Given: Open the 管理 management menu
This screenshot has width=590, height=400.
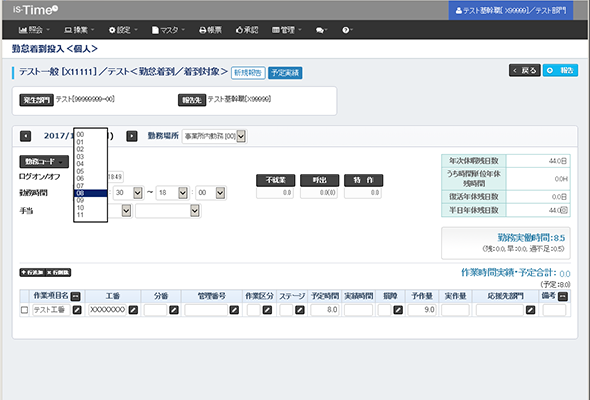Looking at the screenshot, I should (287, 30).
